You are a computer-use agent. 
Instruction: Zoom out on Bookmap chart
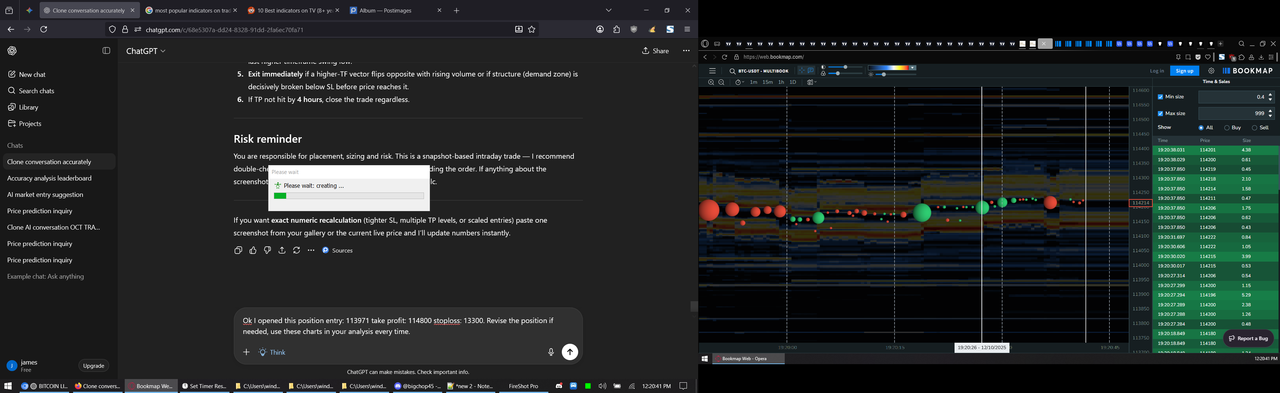(x=721, y=82)
